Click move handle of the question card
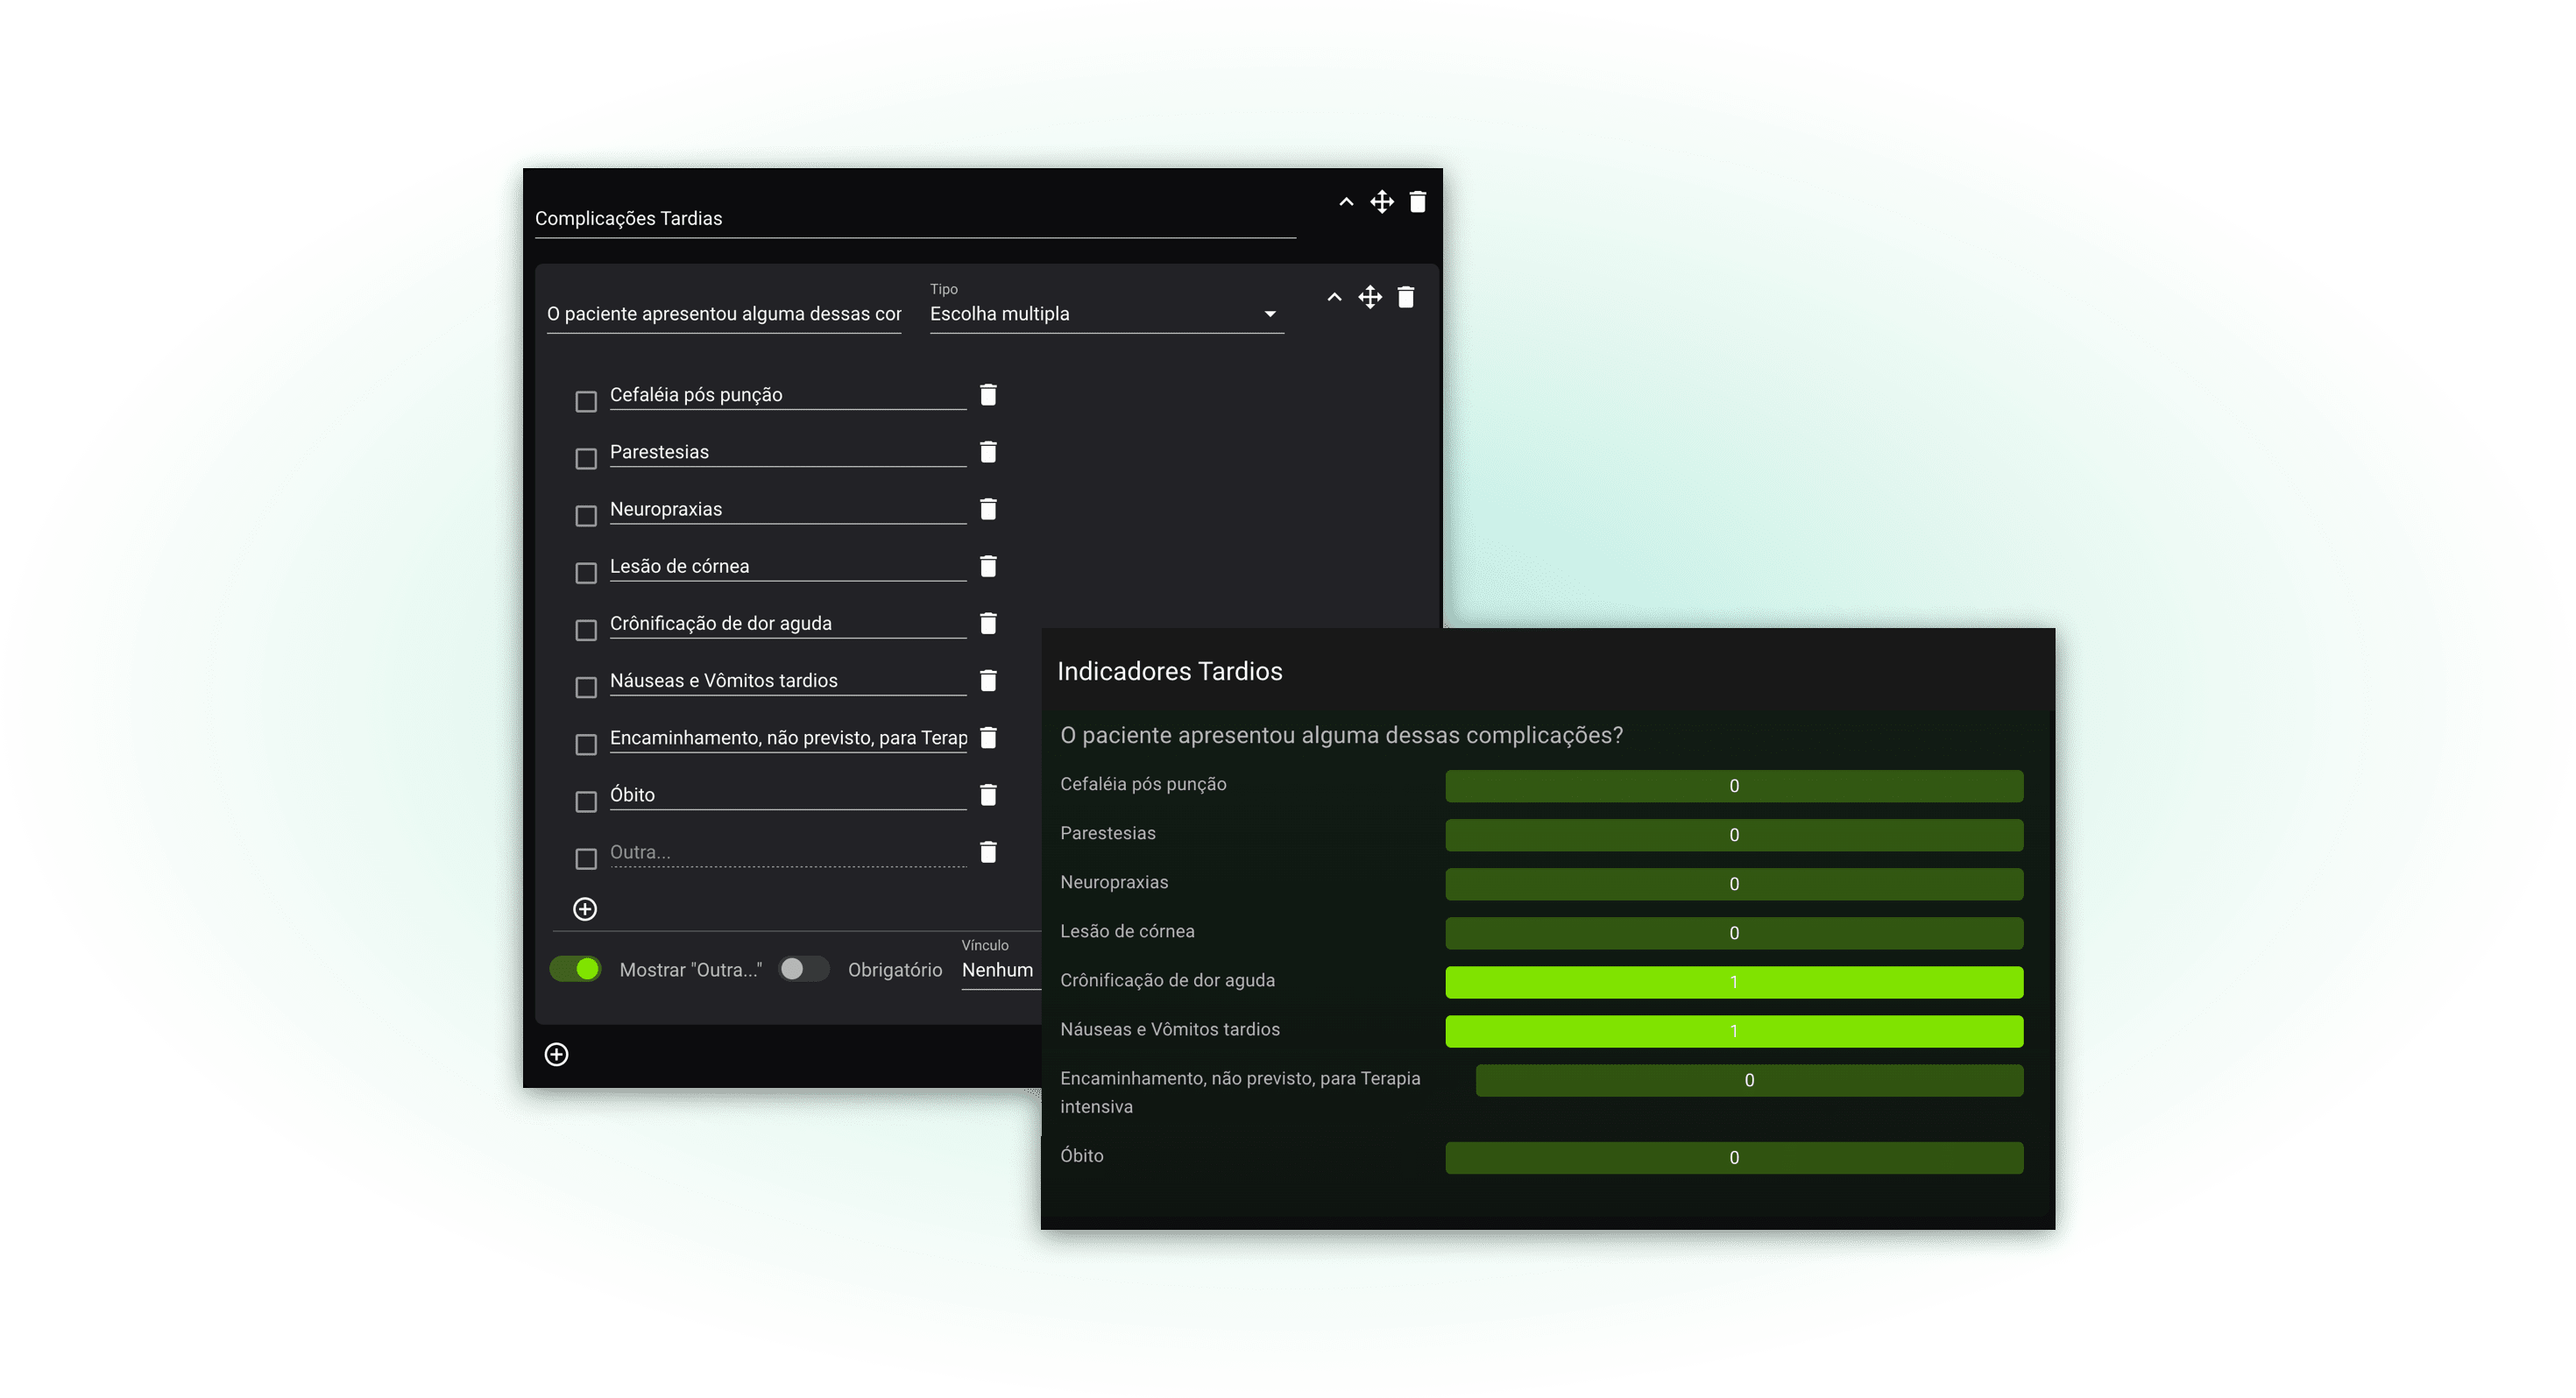 (1370, 297)
